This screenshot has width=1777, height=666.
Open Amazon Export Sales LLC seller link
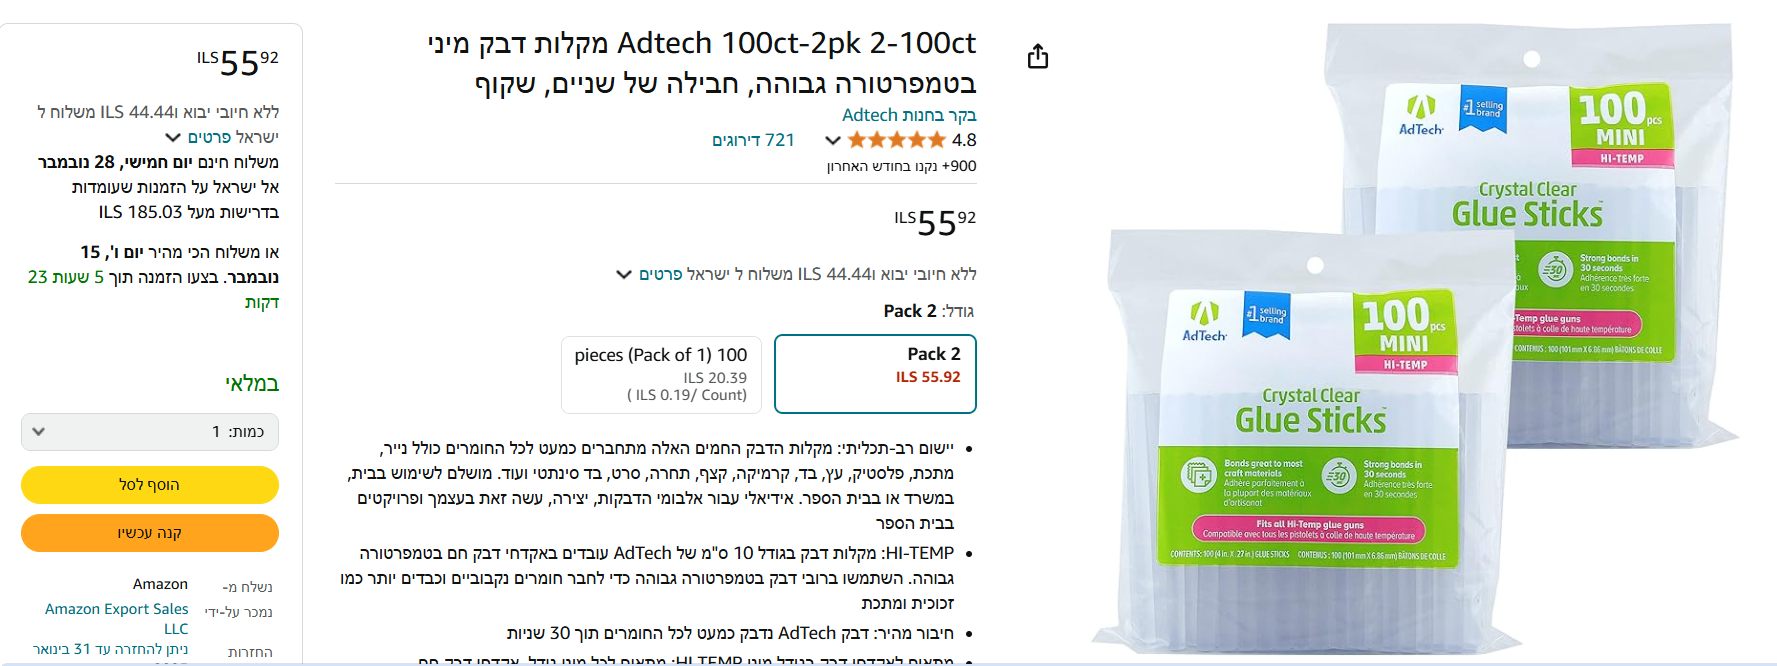(x=117, y=618)
